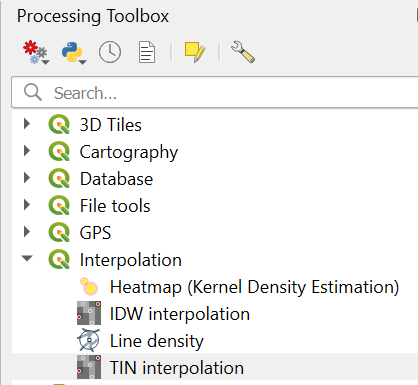Expand the GPS group arrow
Screen dimensions: 418x385
tap(27, 232)
